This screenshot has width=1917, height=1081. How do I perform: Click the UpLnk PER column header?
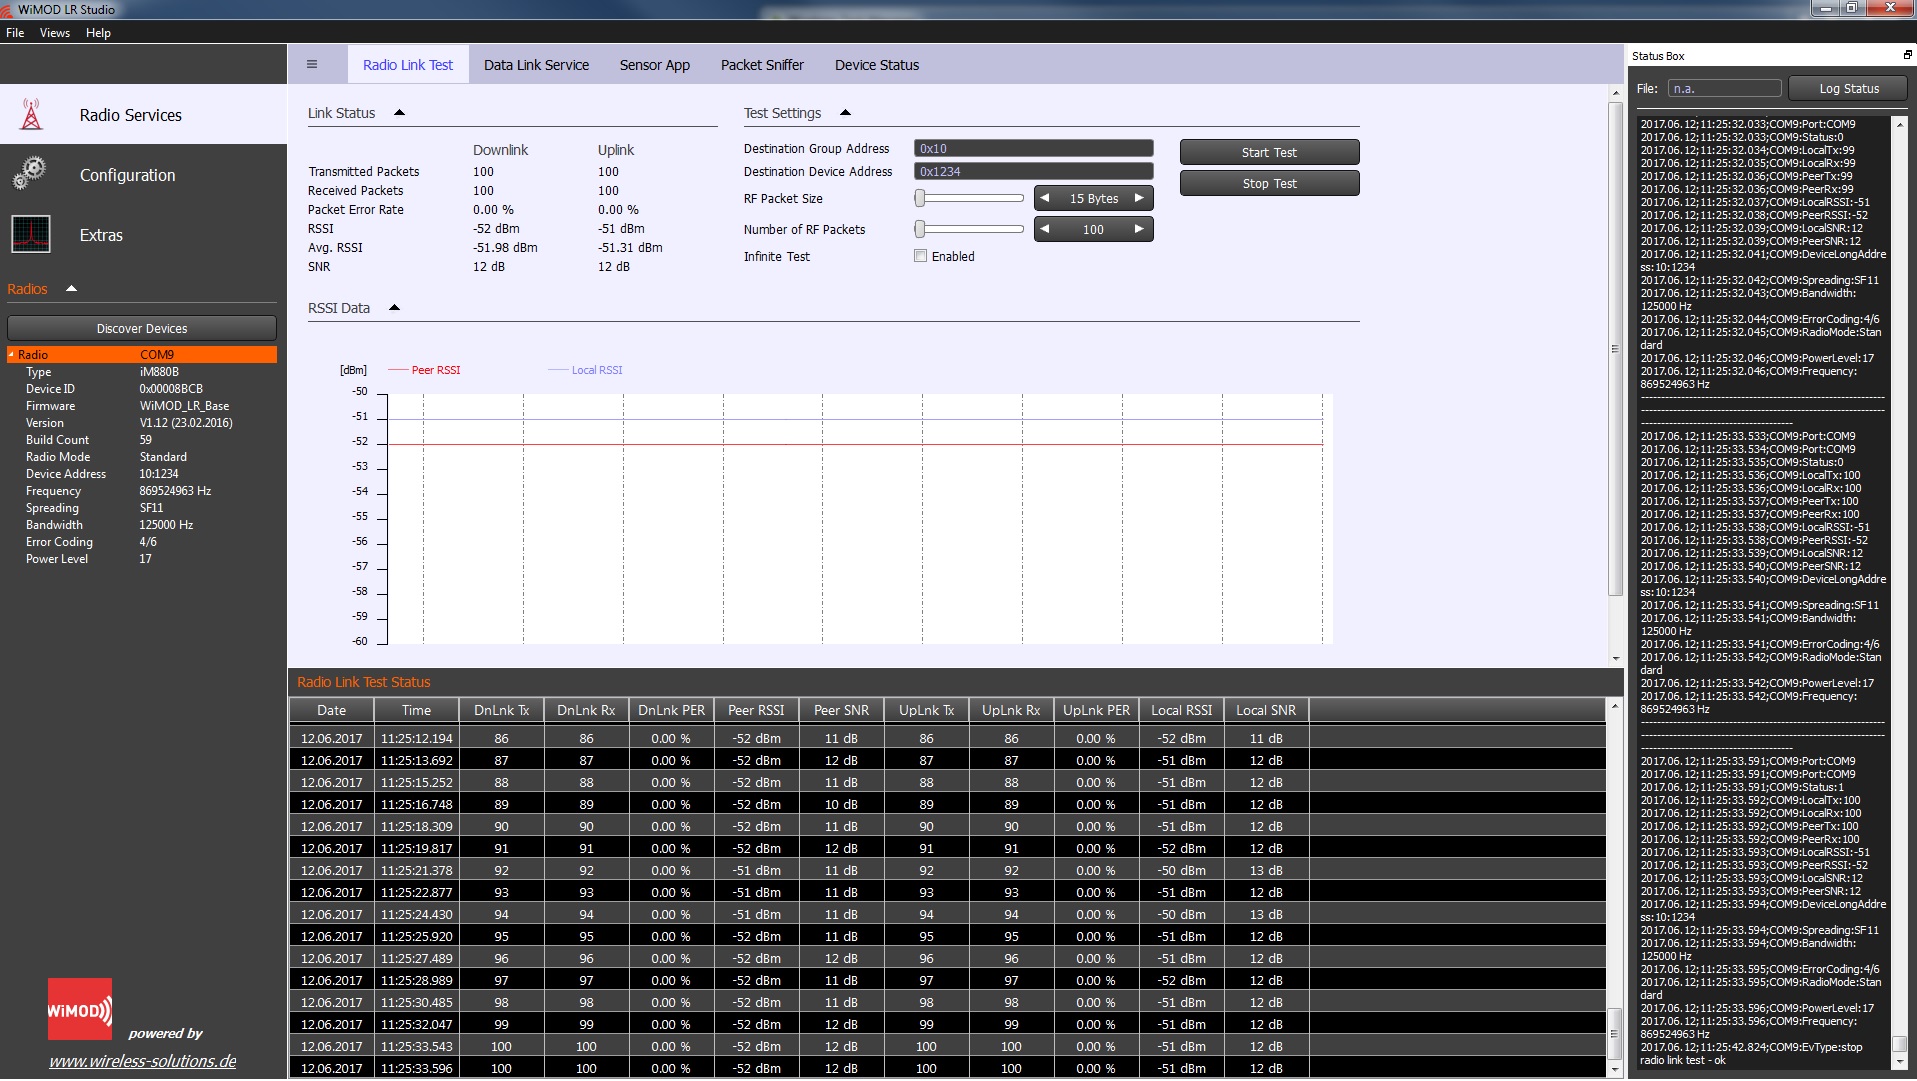tap(1096, 710)
